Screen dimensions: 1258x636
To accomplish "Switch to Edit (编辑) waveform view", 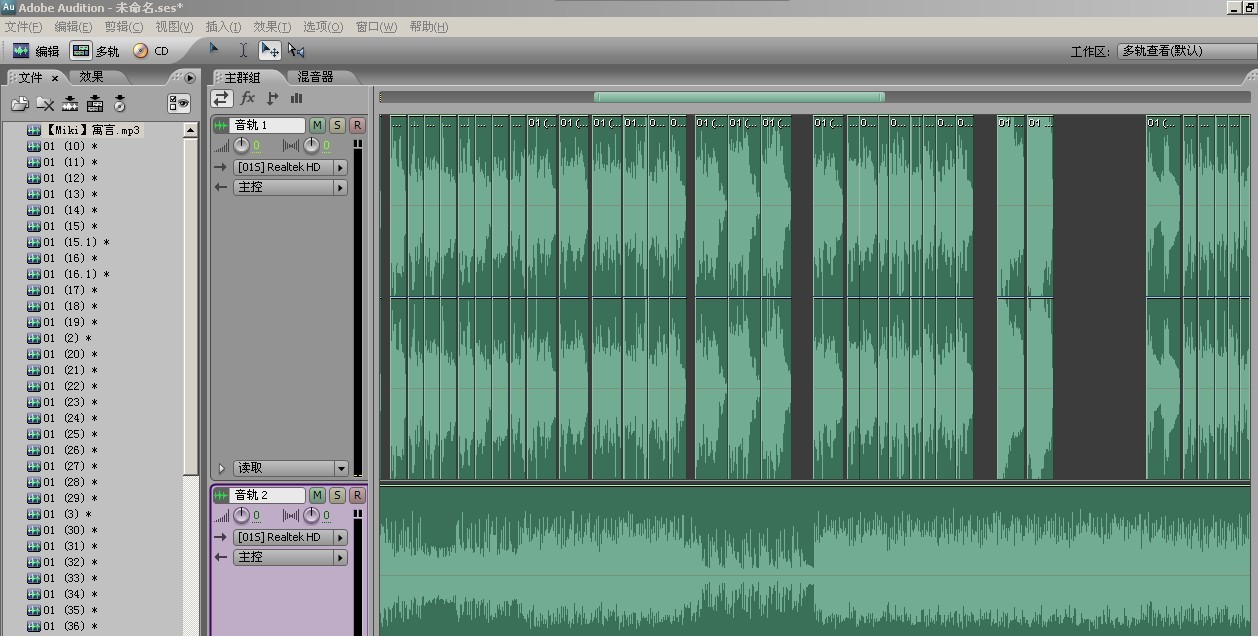I will click(x=36, y=51).
